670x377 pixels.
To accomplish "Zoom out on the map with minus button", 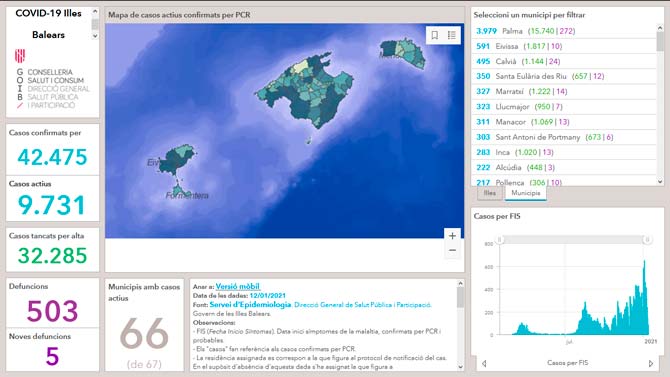I will click(x=452, y=250).
